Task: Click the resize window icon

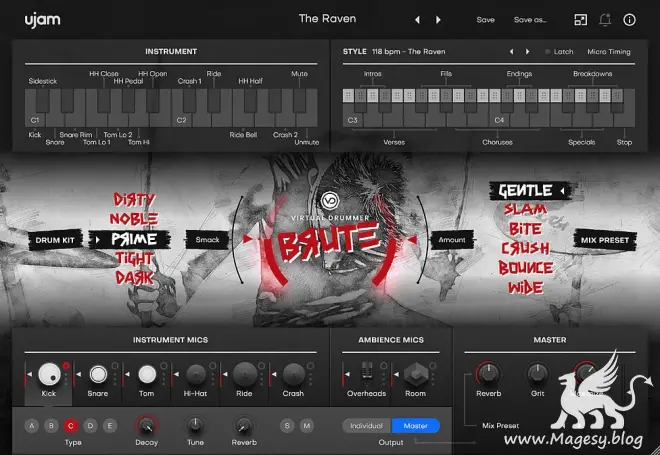Action: [580, 20]
